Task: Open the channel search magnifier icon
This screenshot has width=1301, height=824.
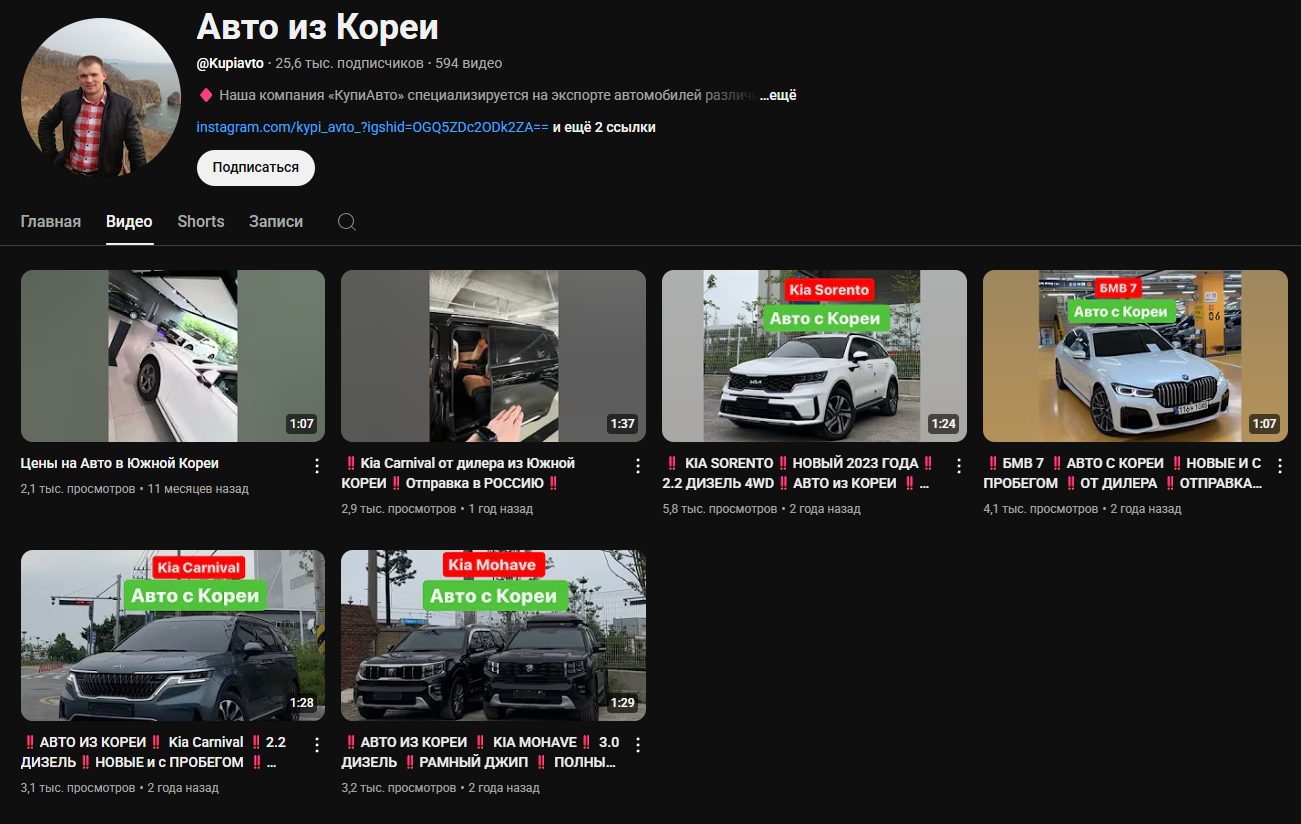Action: click(x=347, y=222)
